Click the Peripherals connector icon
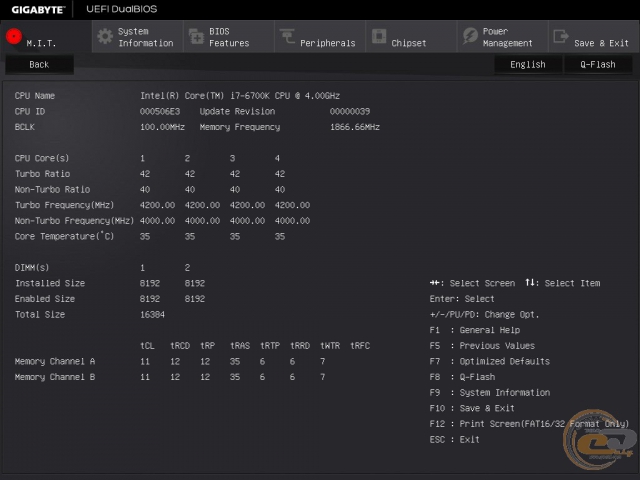Screen dimensions: 640x480 coord(287,36)
